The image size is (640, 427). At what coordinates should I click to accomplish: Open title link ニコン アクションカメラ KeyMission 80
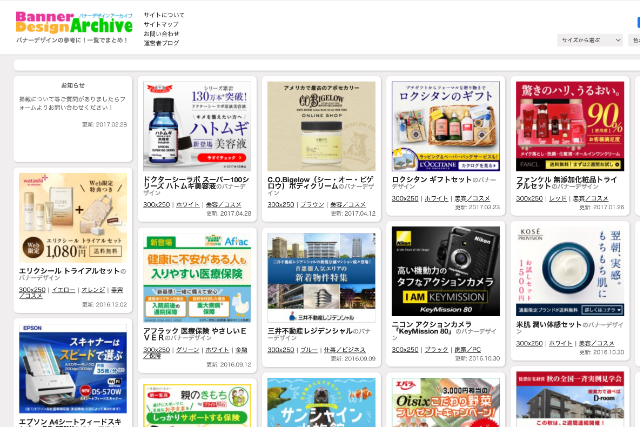tap(432, 327)
